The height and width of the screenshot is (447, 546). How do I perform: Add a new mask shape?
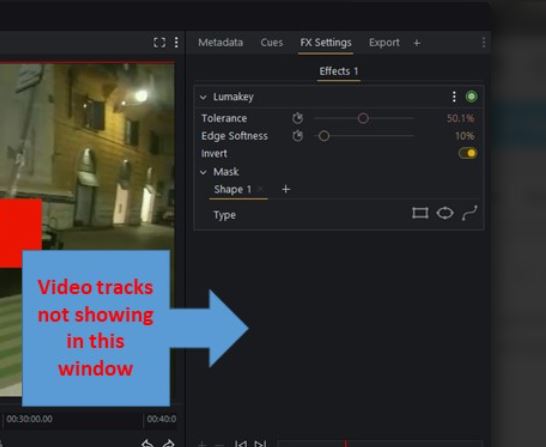pos(286,189)
